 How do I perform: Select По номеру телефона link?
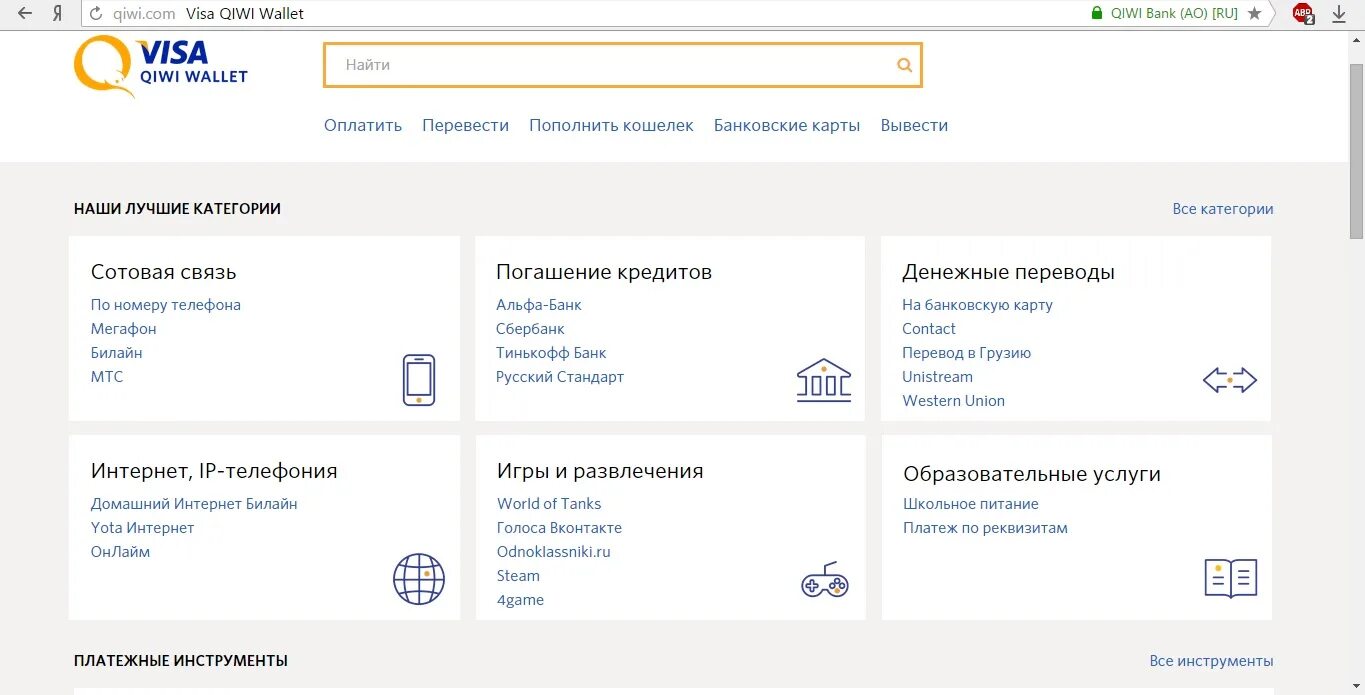(x=166, y=305)
